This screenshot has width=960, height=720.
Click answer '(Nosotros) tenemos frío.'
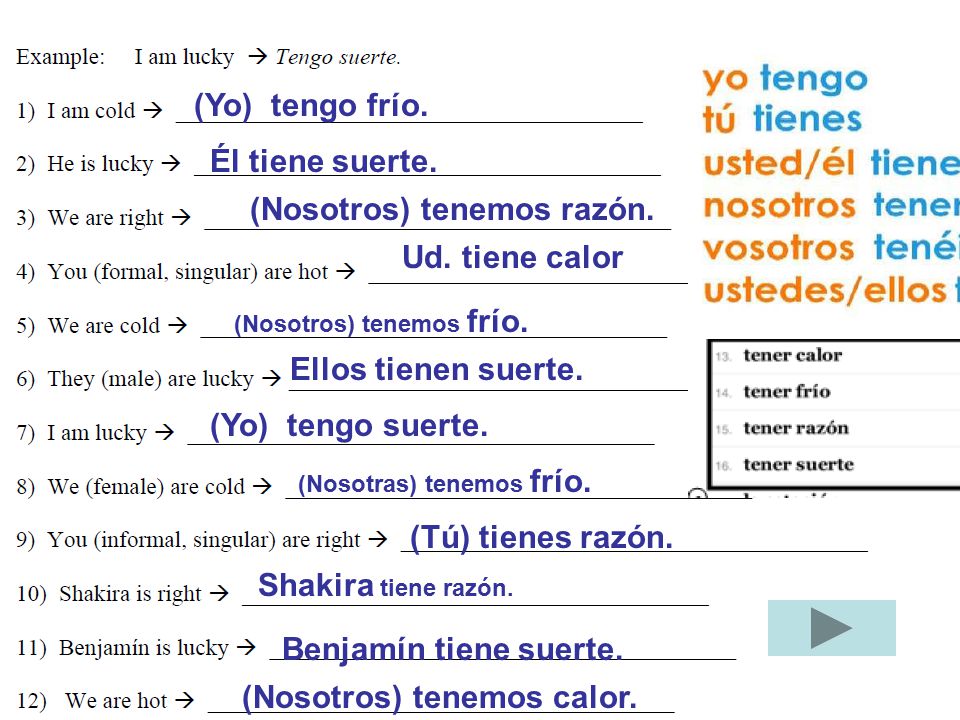point(381,322)
